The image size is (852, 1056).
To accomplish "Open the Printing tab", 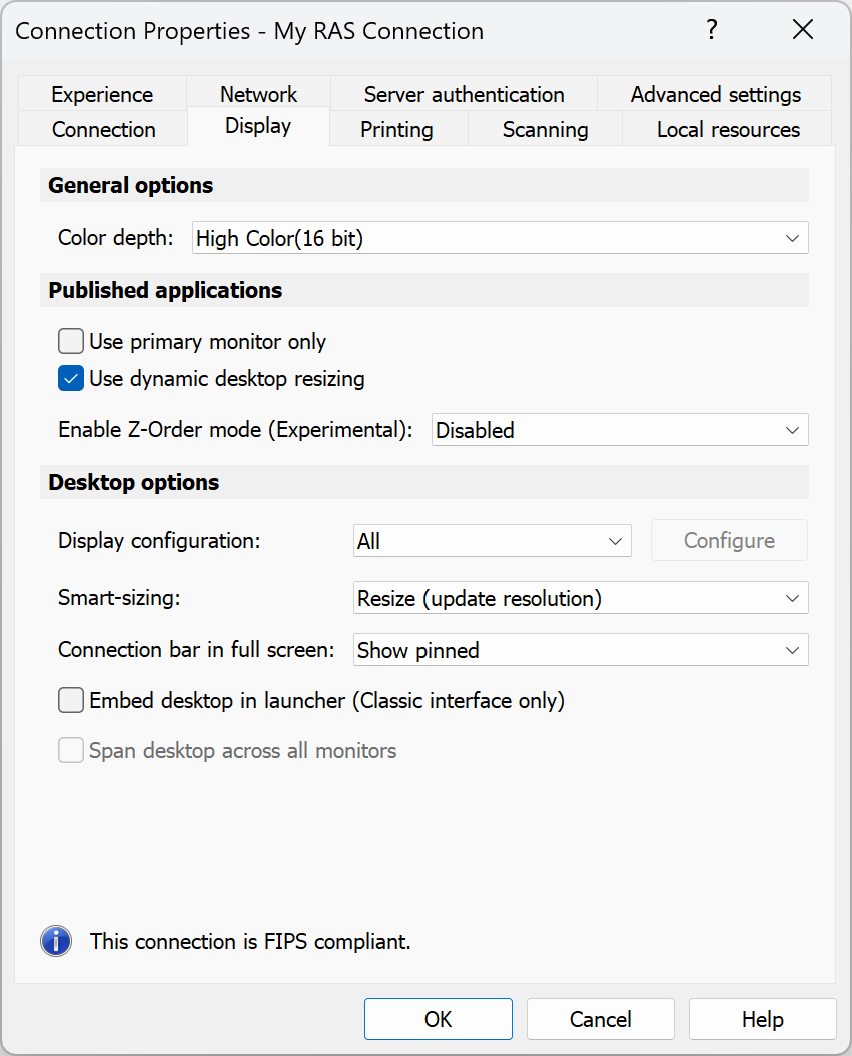I will [396, 129].
